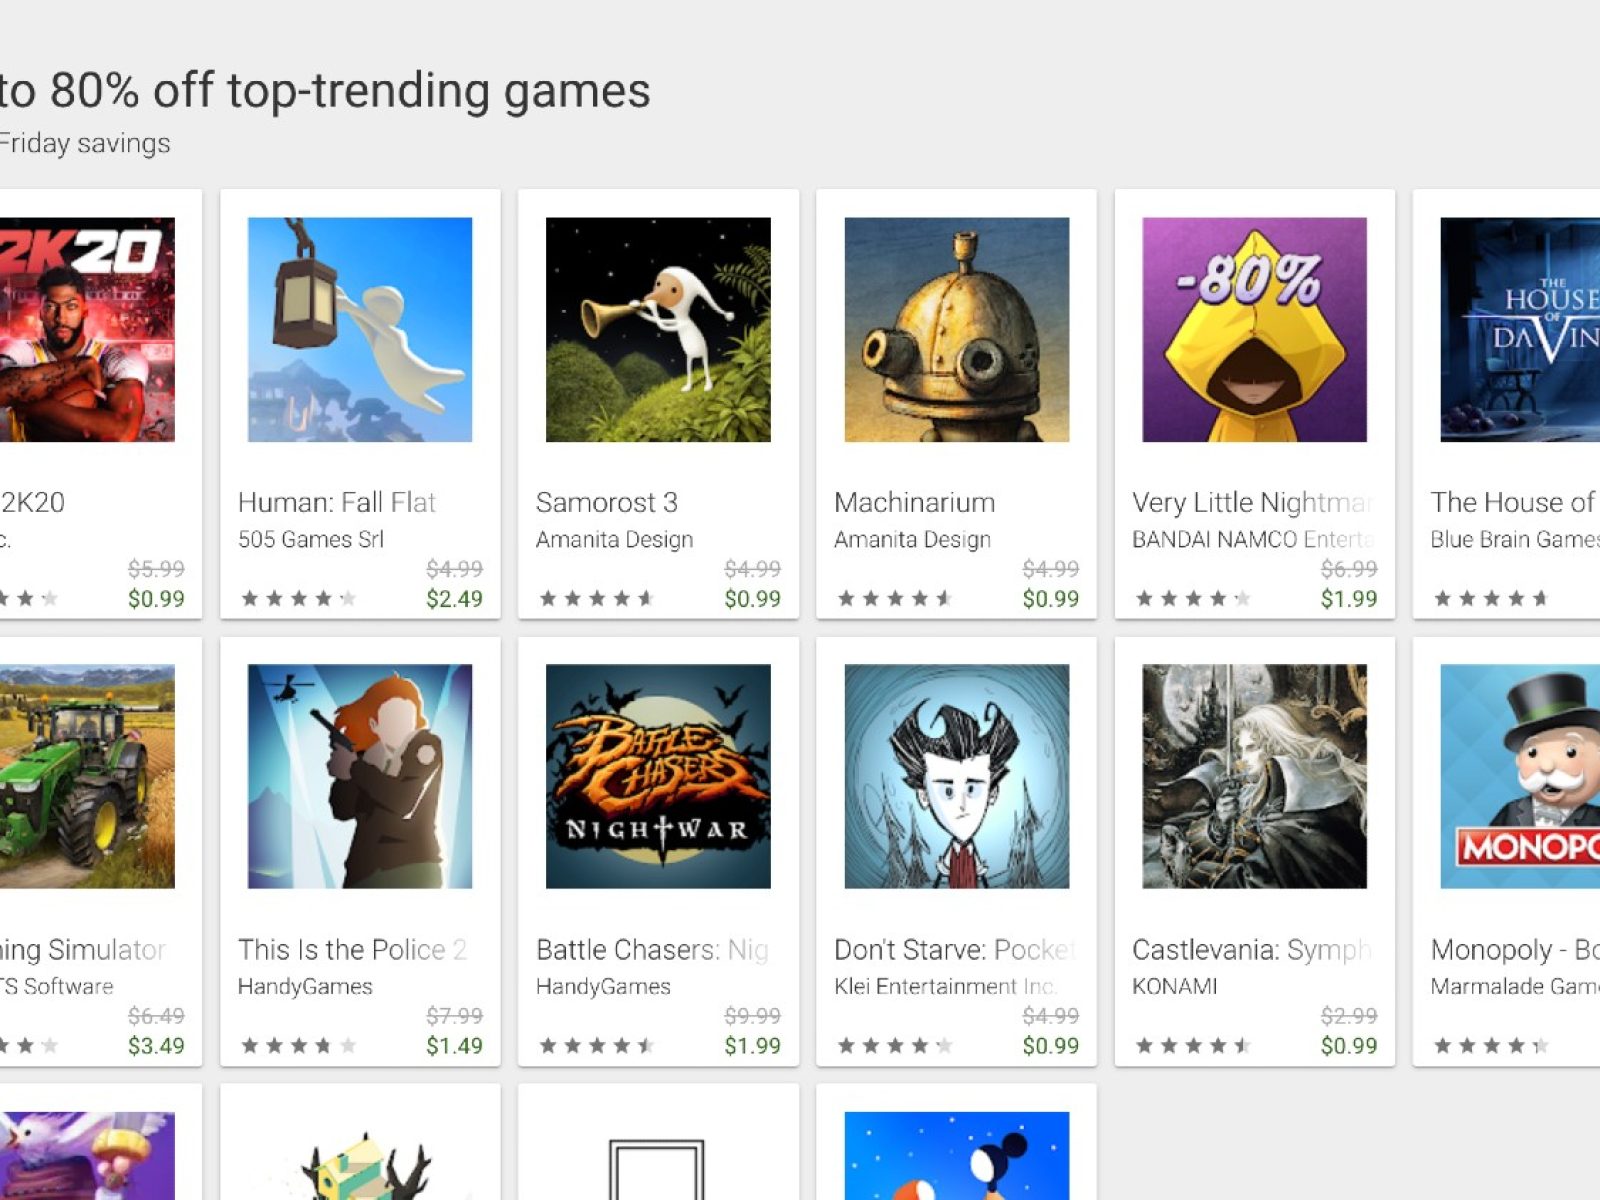Select the Machinarium robot icon
The width and height of the screenshot is (1600, 1200).
click(956, 330)
